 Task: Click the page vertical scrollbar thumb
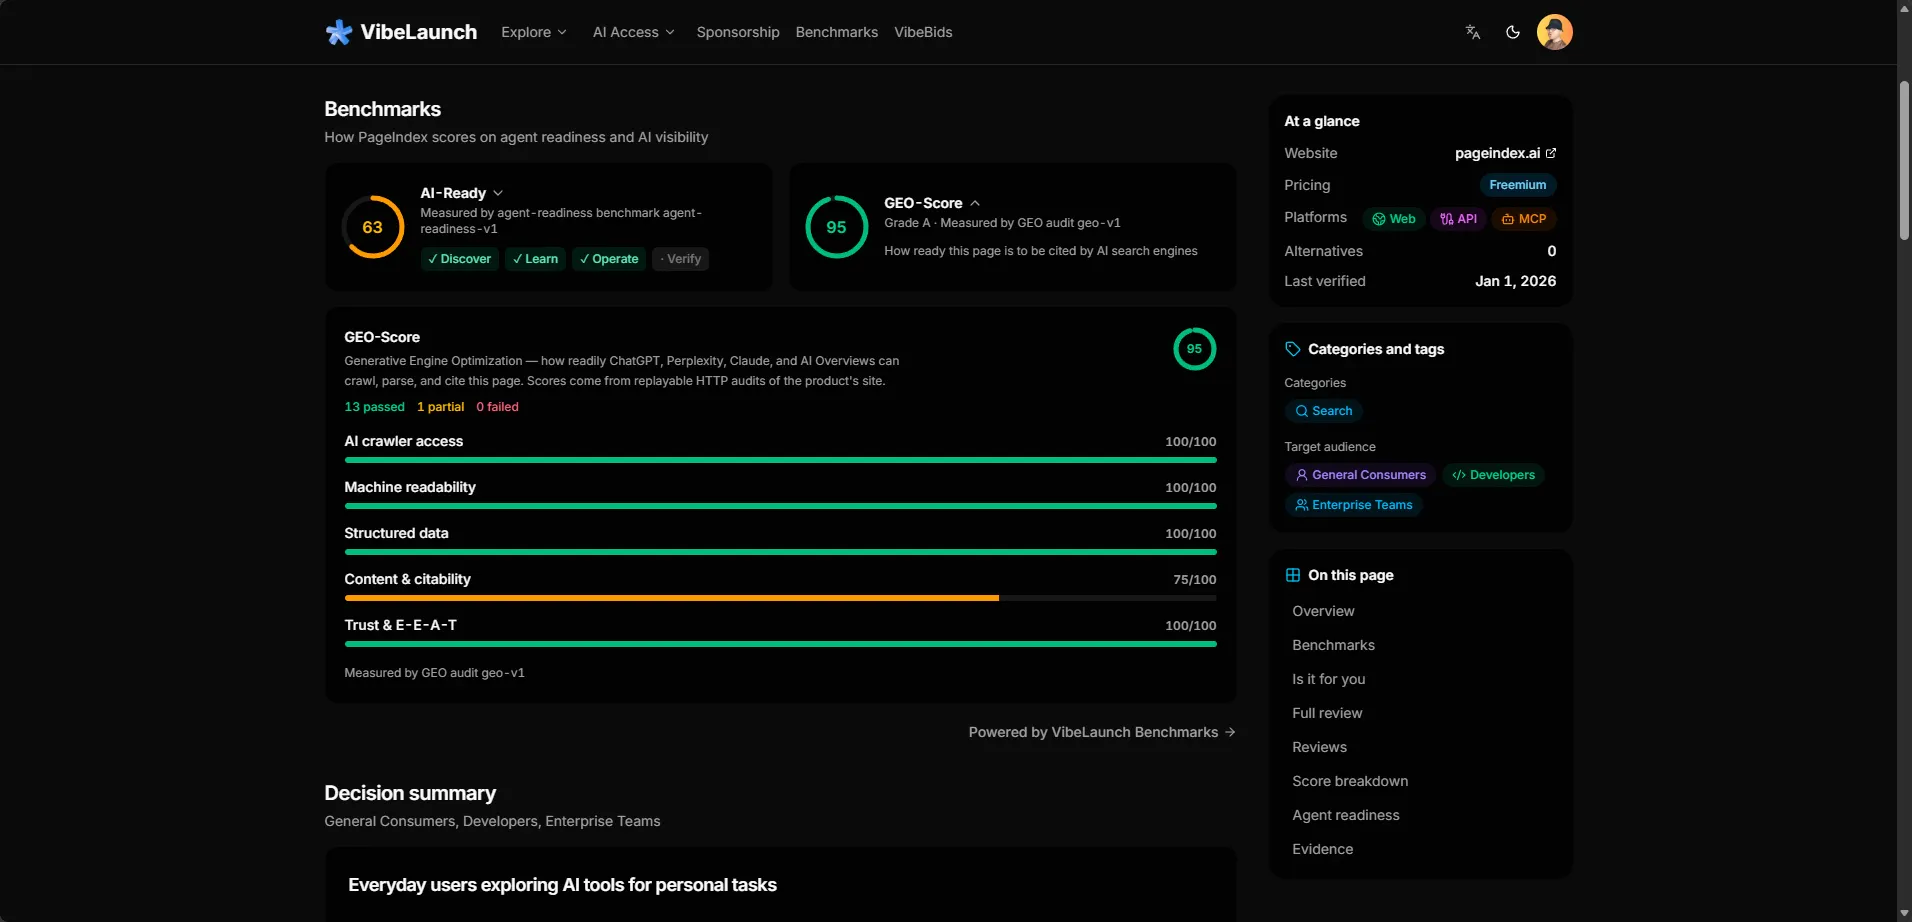click(x=1904, y=160)
